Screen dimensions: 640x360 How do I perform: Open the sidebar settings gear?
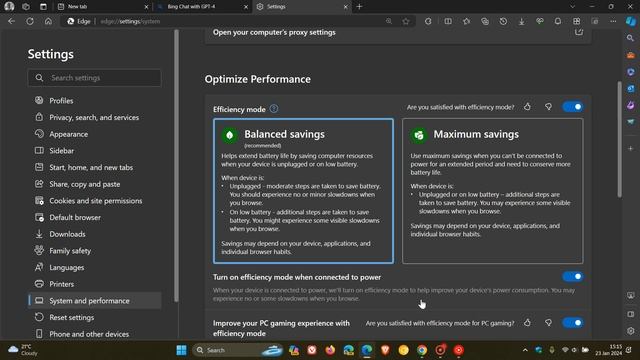tap(631, 331)
